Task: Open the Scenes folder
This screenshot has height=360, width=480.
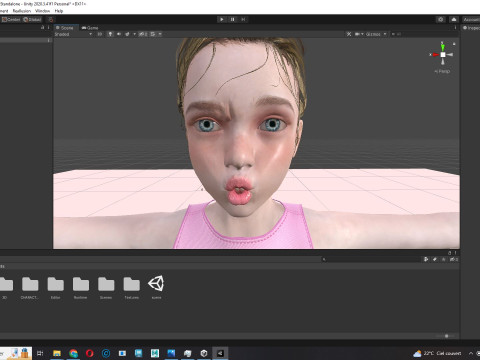Action: click(106, 288)
